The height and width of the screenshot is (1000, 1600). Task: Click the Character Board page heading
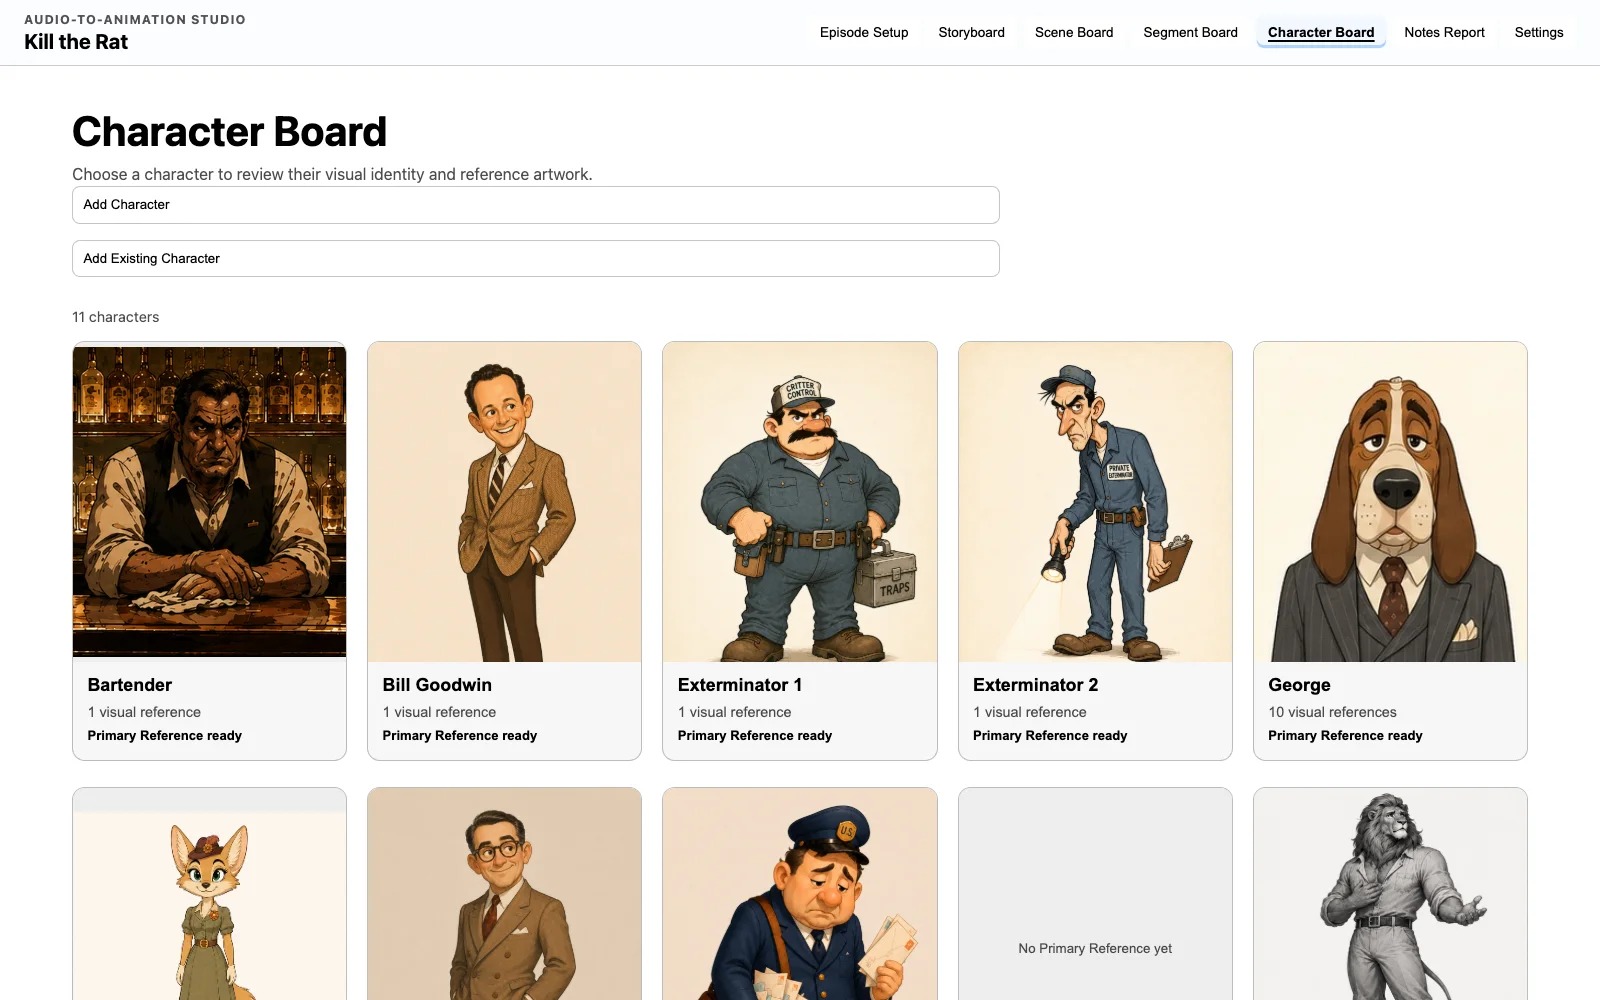(230, 132)
